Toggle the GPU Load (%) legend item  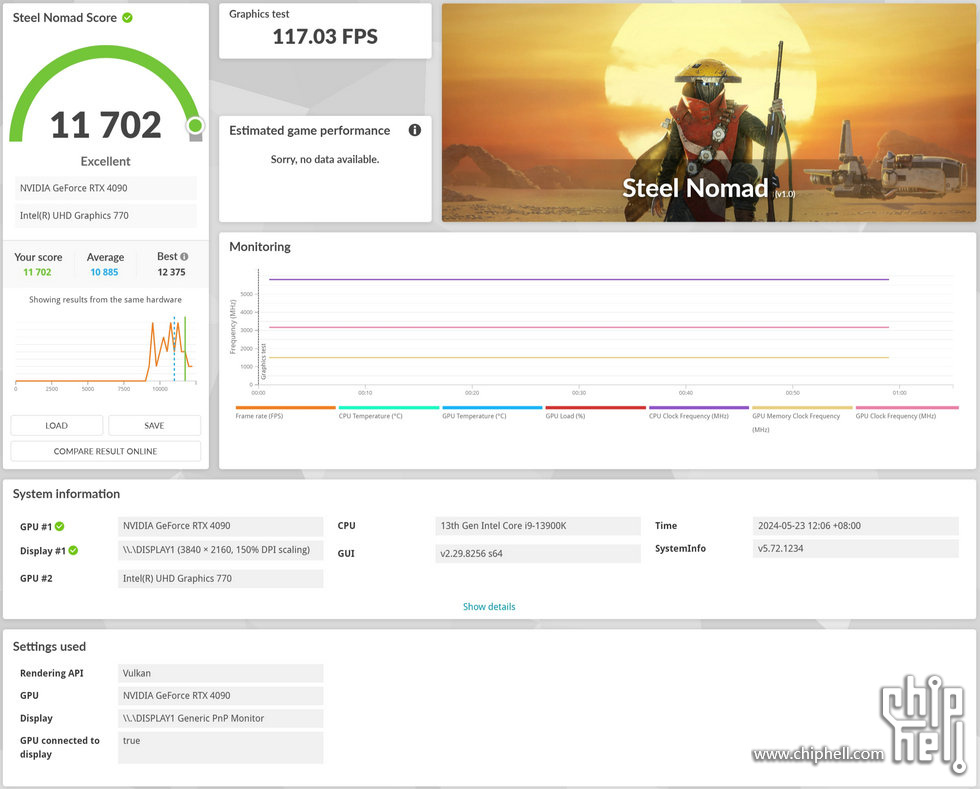[595, 413]
